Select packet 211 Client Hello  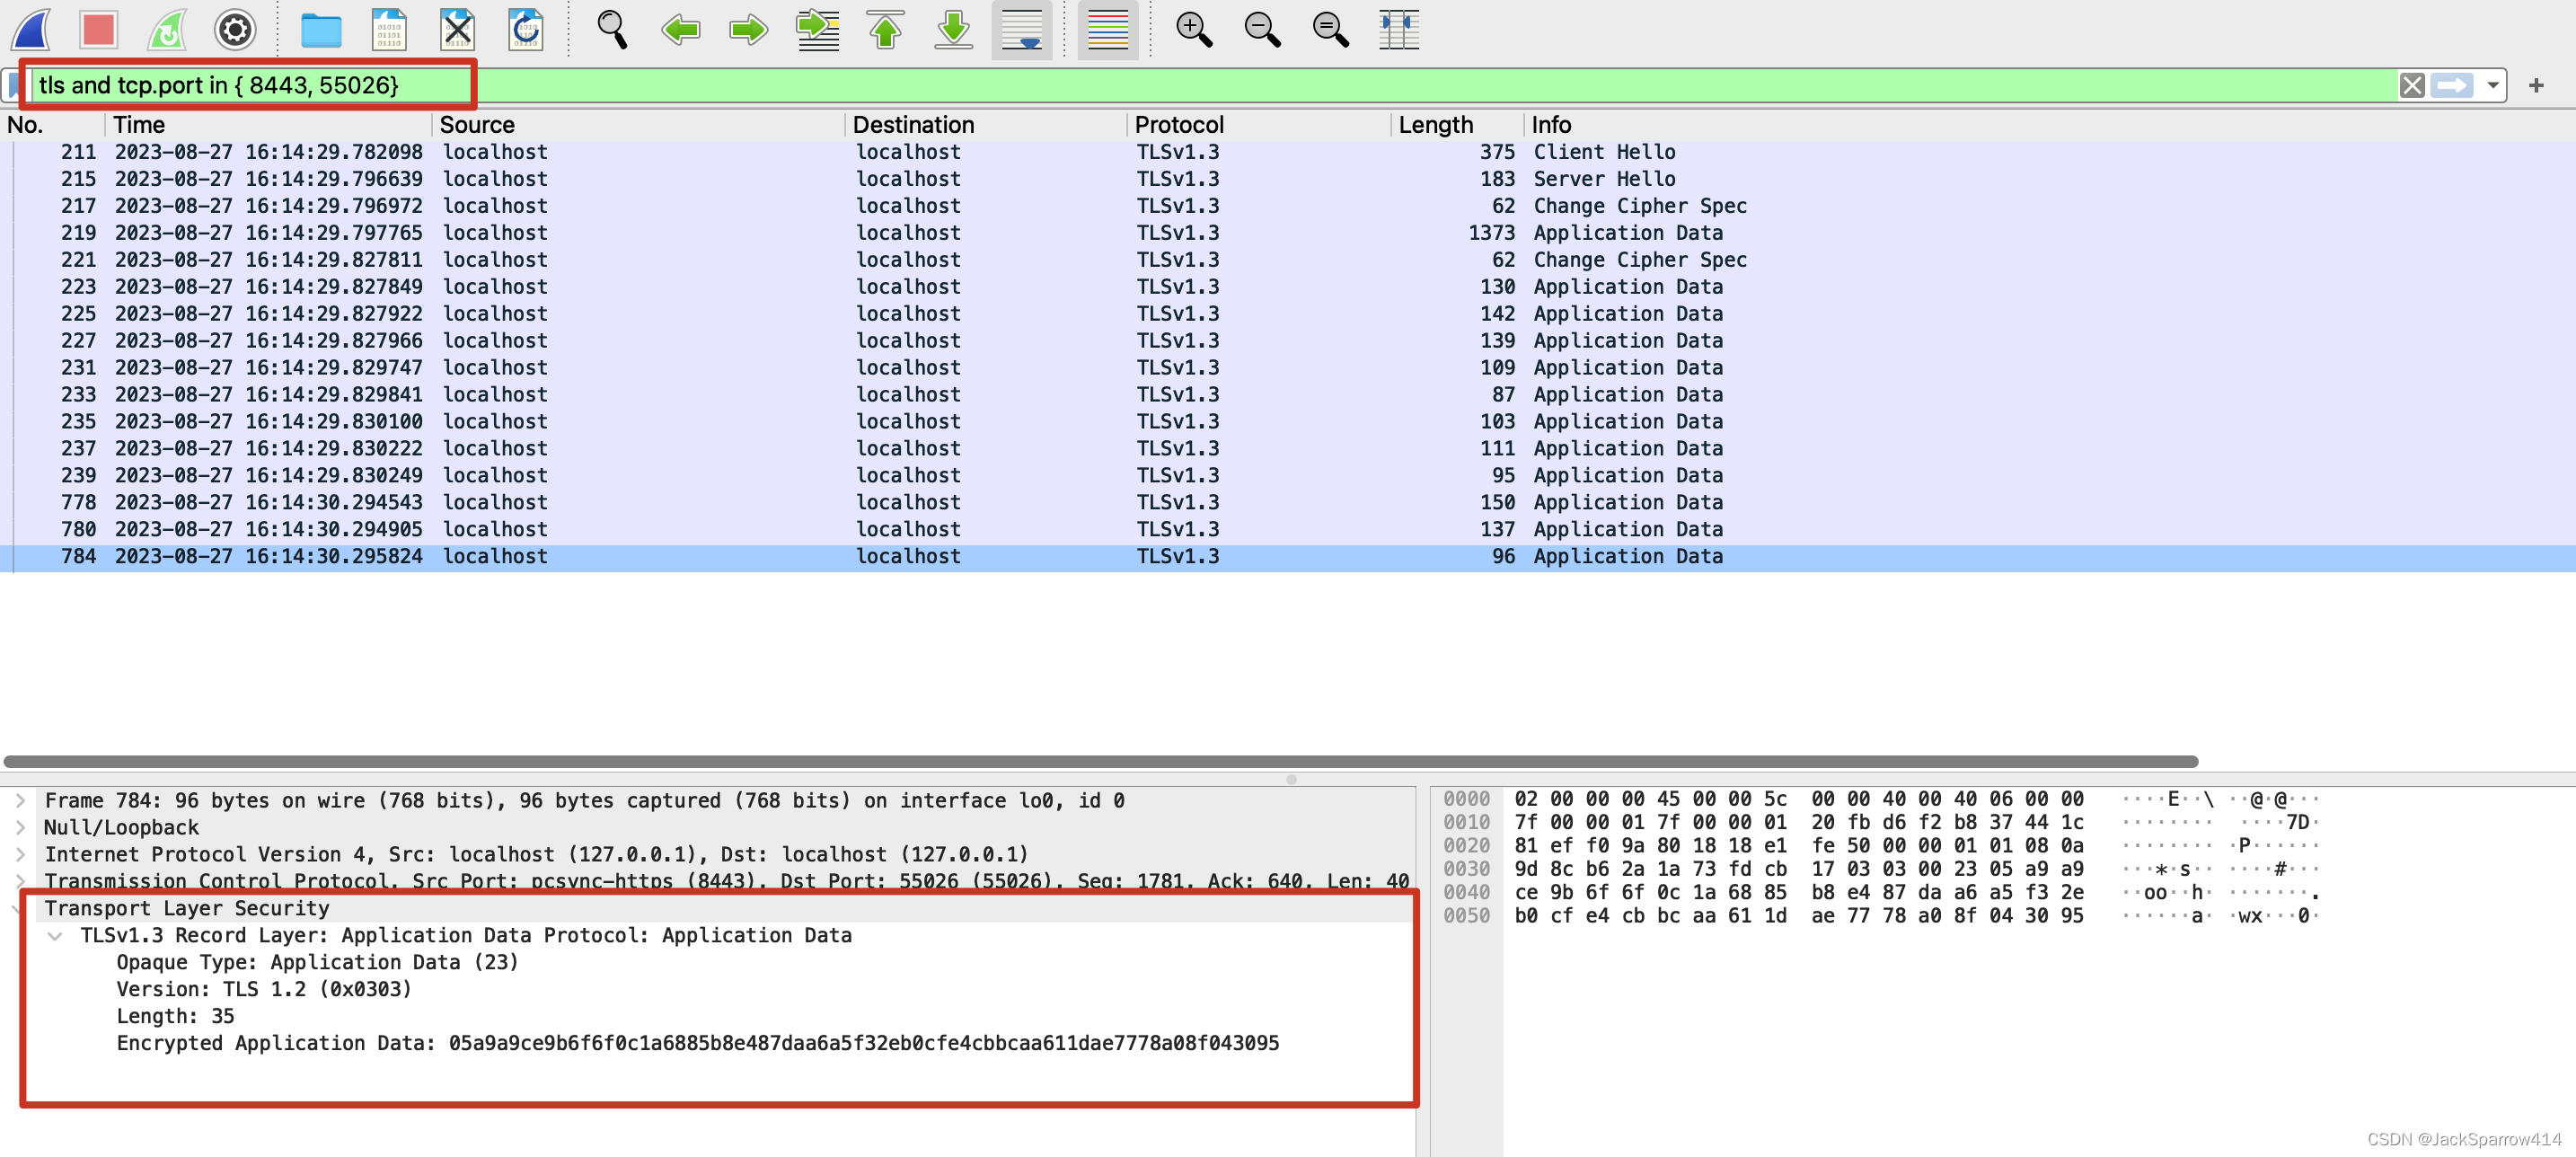1288,152
